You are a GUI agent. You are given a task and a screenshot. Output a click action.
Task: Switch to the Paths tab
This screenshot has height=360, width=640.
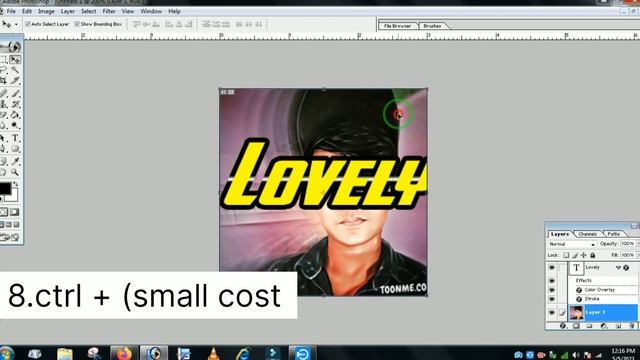click(613, 234)
